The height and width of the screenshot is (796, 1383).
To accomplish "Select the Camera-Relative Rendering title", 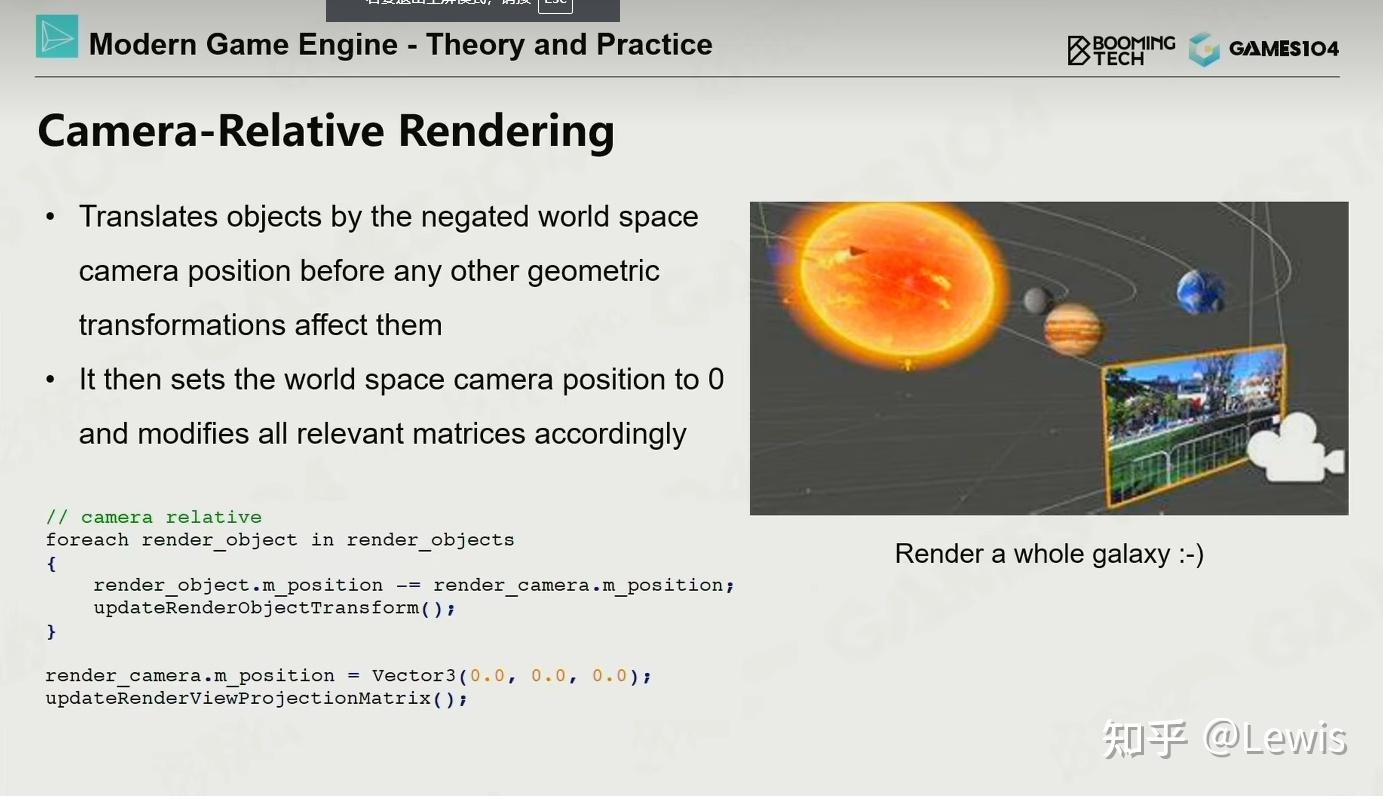I will 326,130.
